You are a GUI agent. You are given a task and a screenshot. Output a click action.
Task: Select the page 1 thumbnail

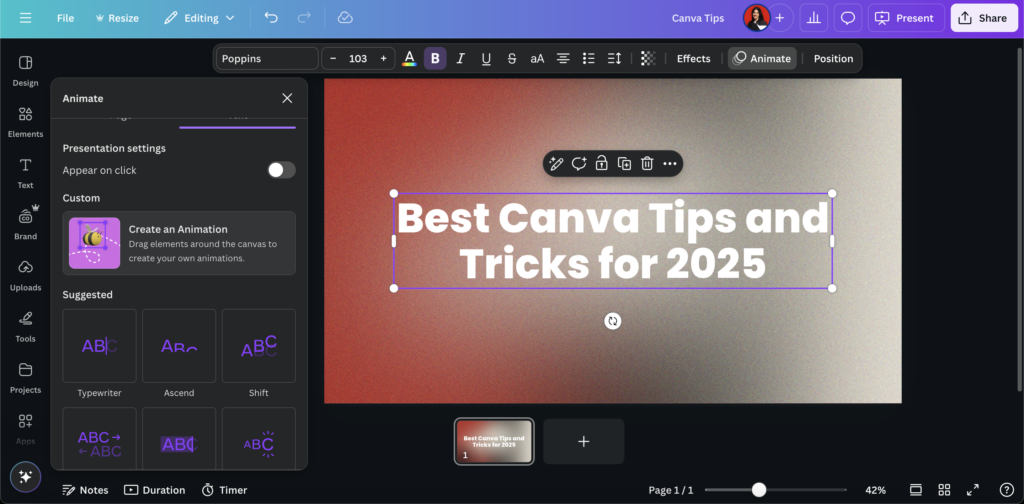coord(494,441)
